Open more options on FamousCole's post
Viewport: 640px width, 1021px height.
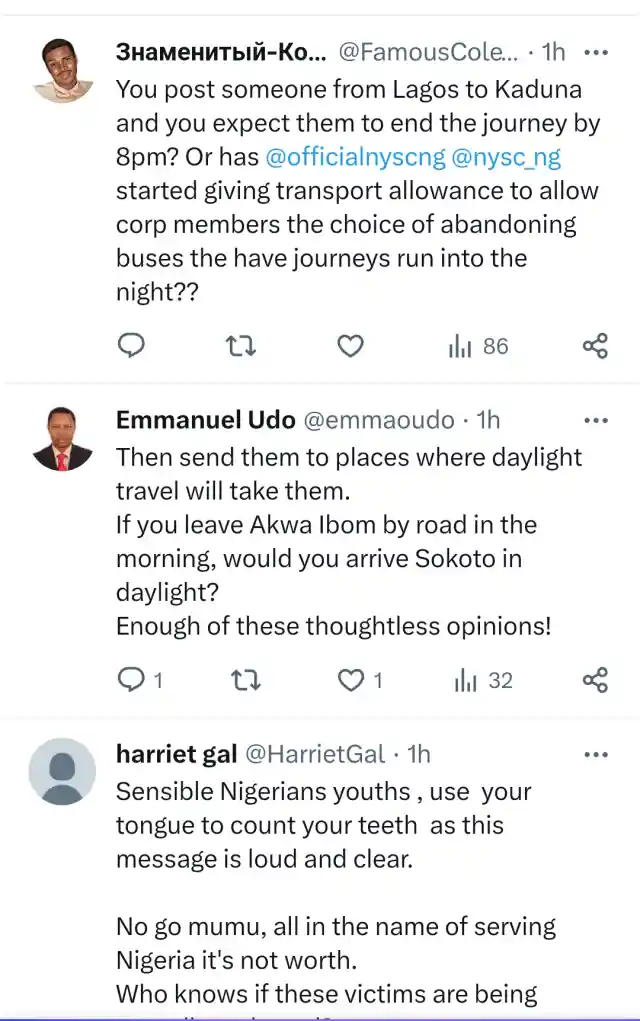[596, 51]
